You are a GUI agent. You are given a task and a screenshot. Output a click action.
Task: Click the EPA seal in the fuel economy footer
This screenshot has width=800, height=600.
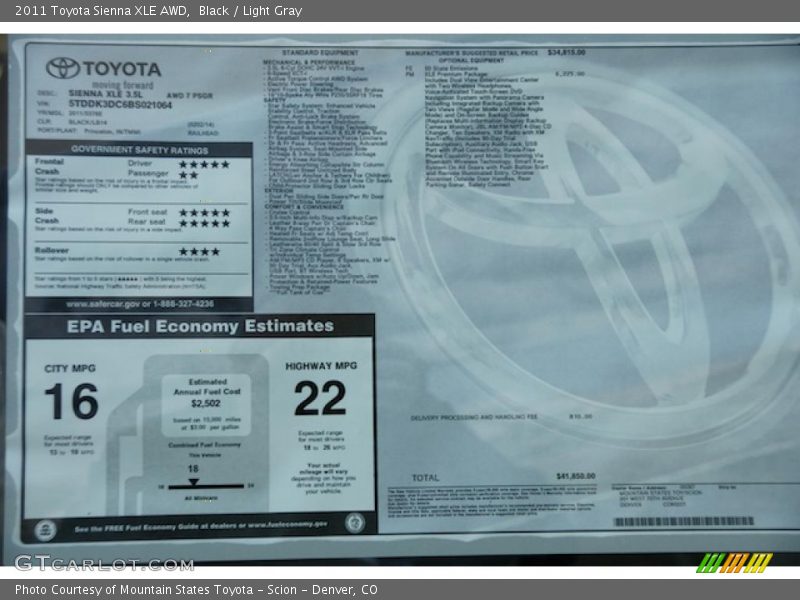coord(45,530)
